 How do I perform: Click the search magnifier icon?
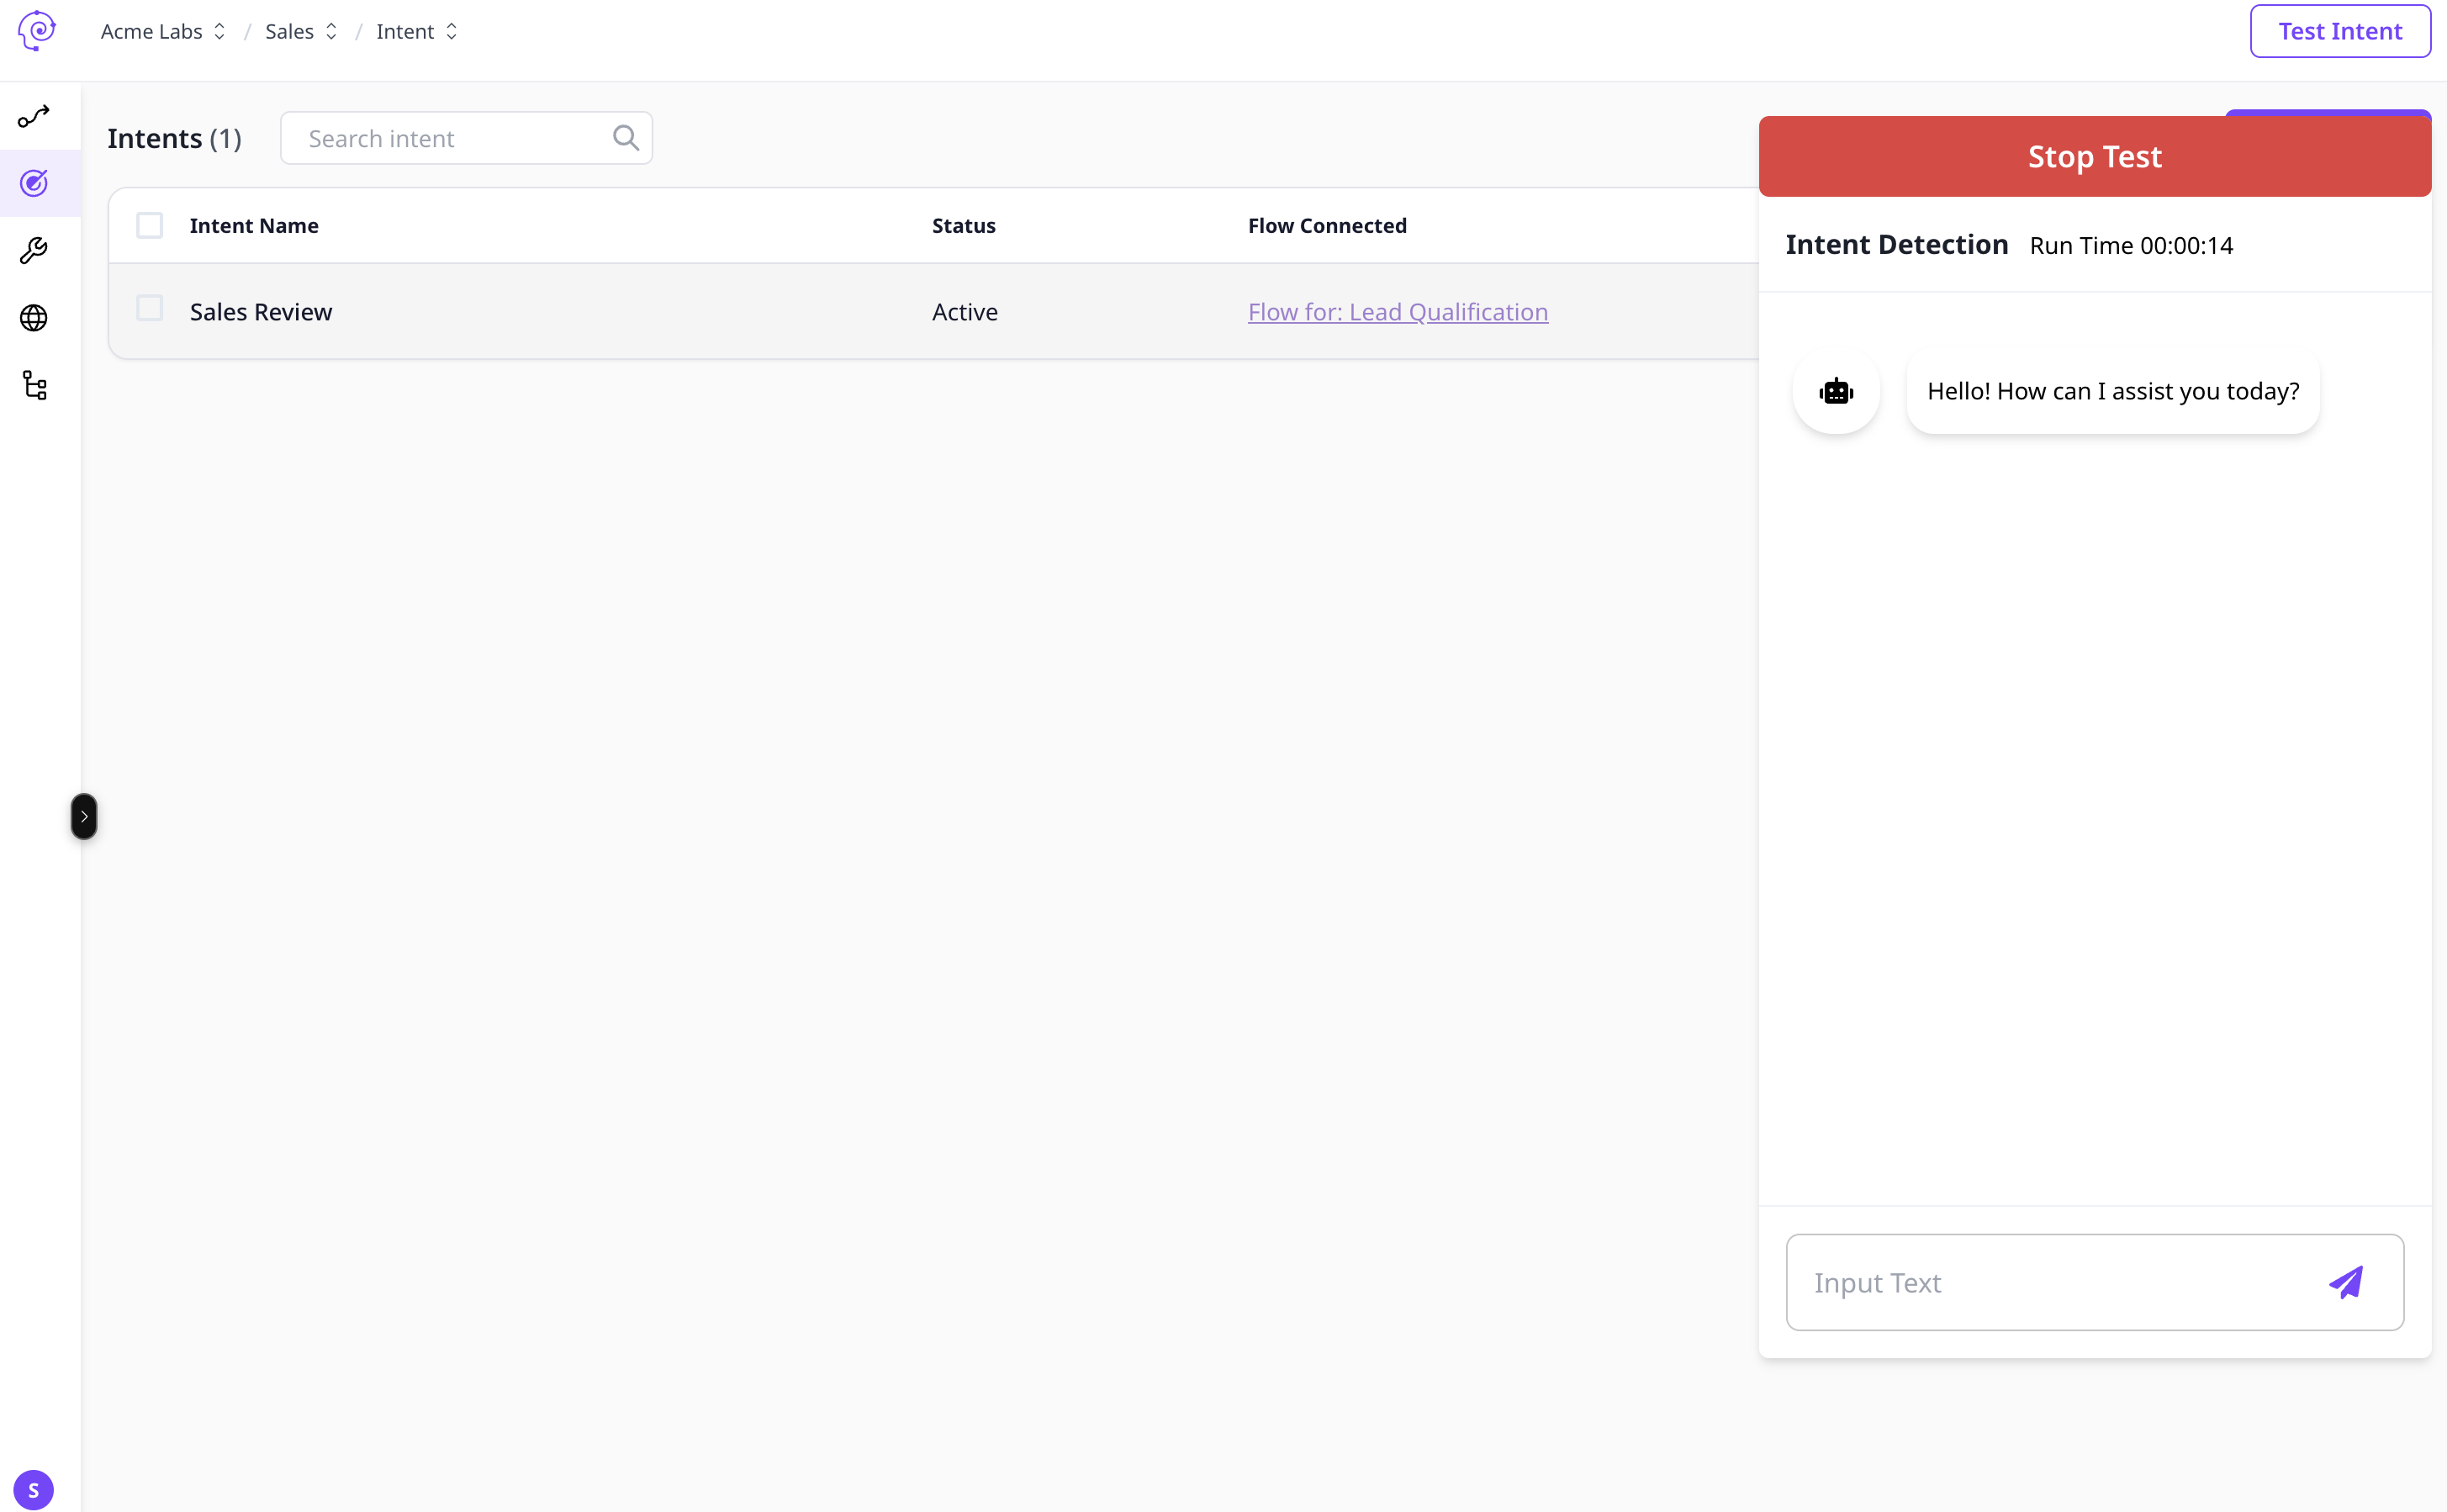[x=625, y=138]
